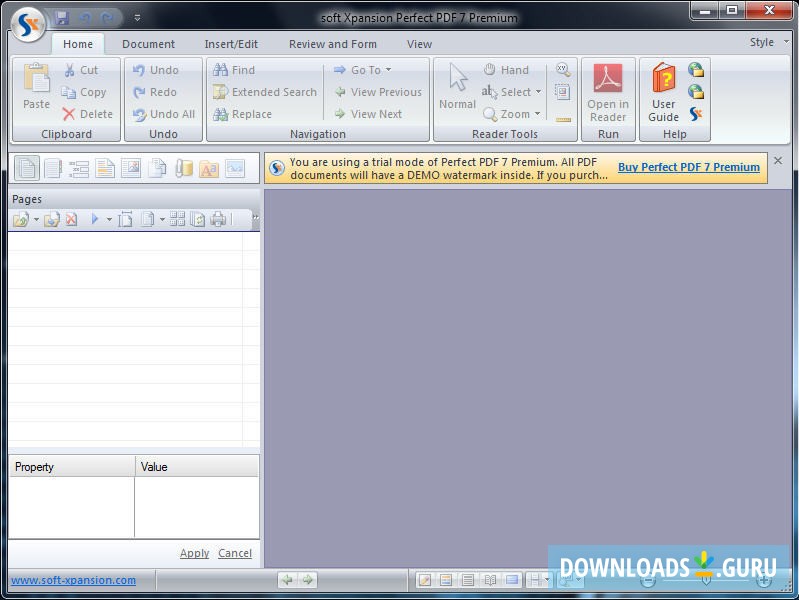Viewport: 799px width, 600px height.
Task: Expand the Zoom tool dropdown
Action: click(537, 114)
